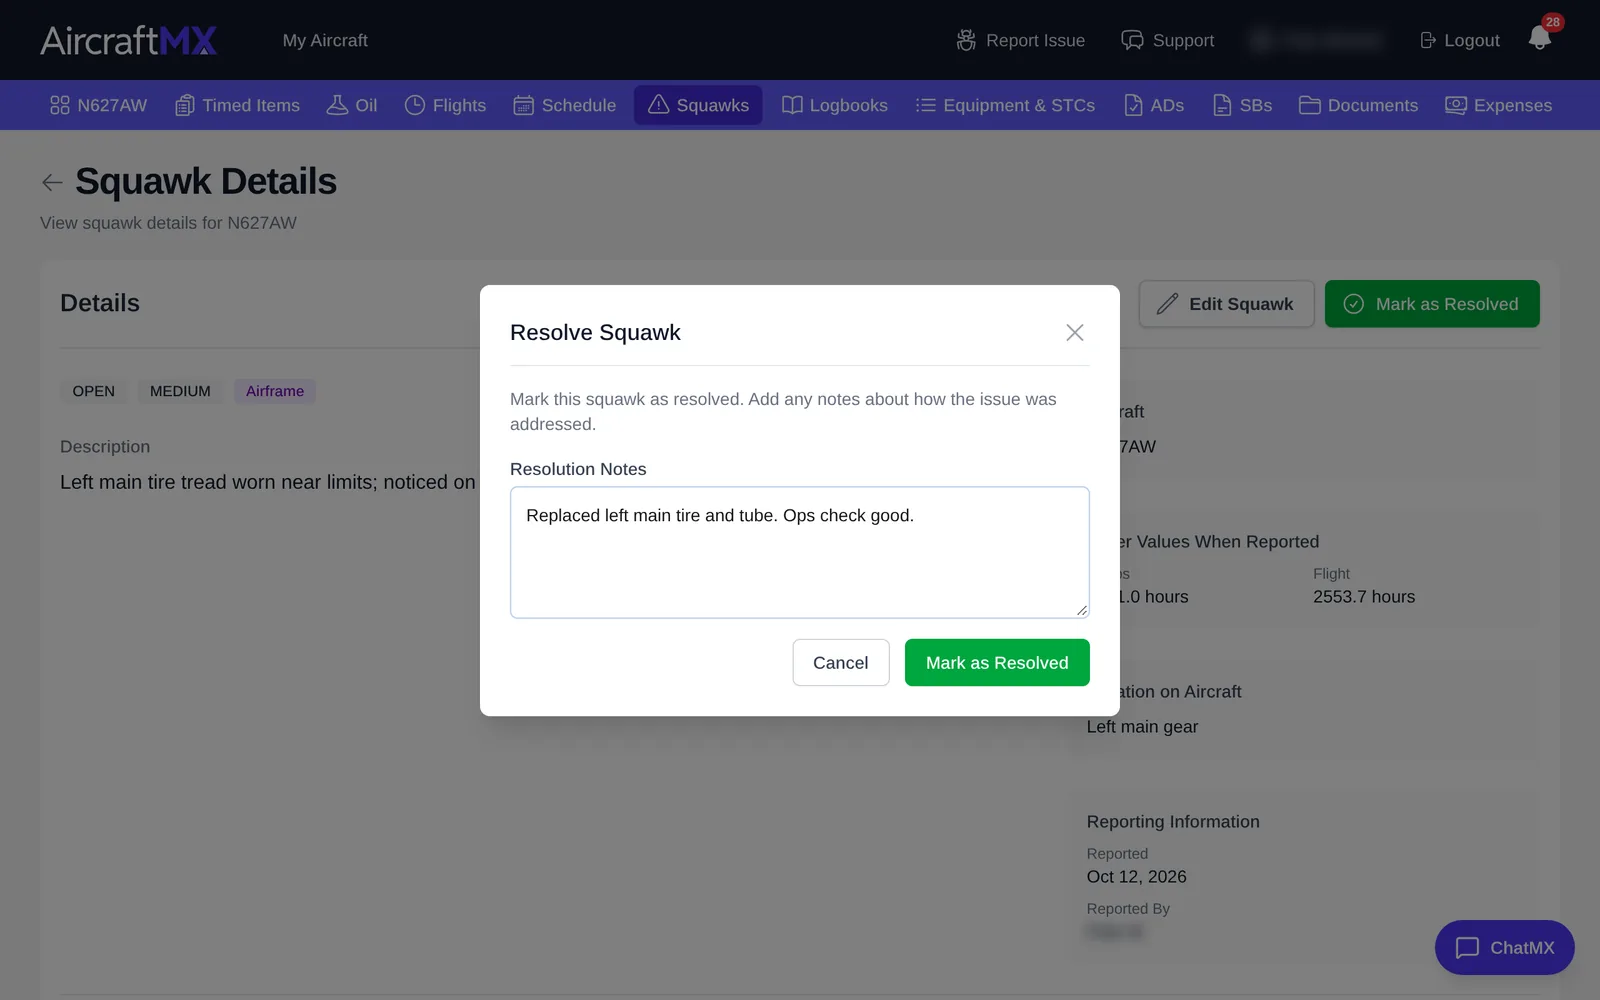This screenshot has height=1000, width=1600.
Task: Click the Airframe category badge
Action: tap(275, 391)
